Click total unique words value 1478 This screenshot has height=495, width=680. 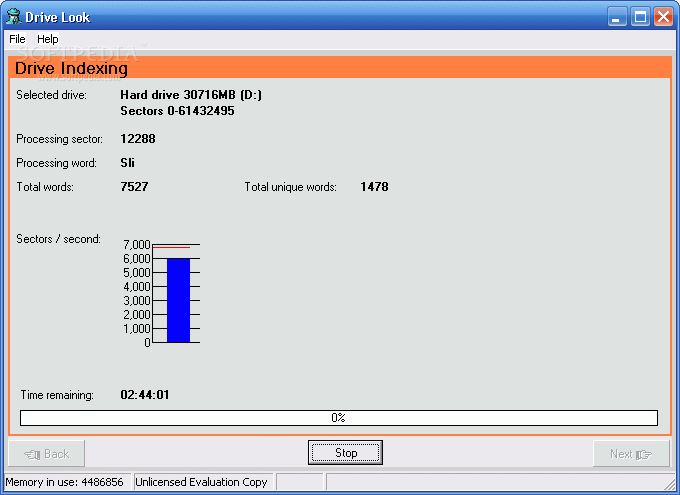pyautogui.click(x=374, y=187)
